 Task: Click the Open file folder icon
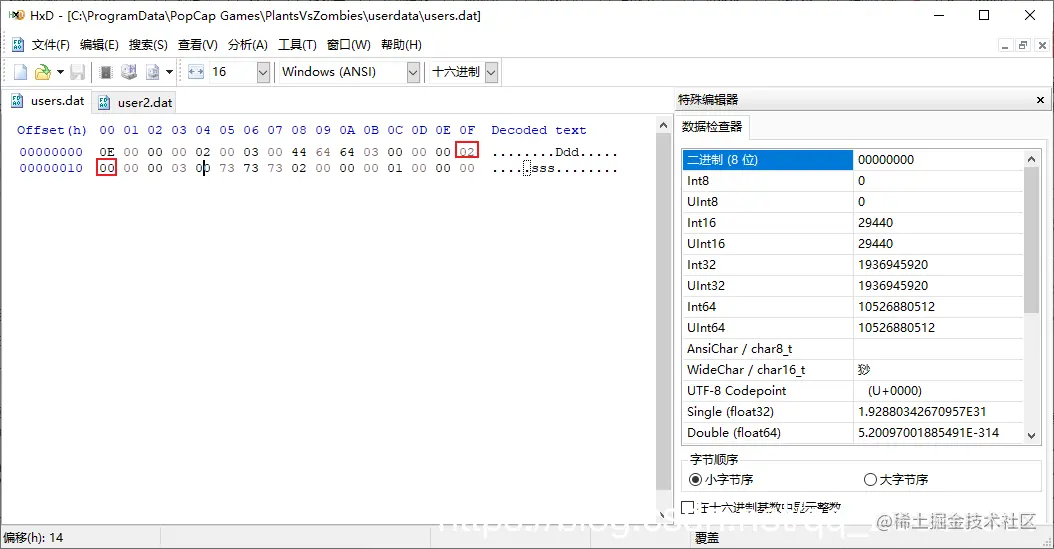coord(42,72)
